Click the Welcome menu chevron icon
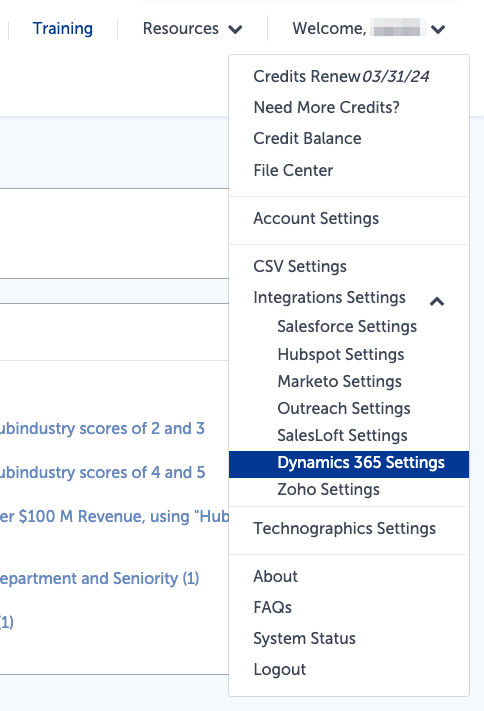 pos(438,30)
